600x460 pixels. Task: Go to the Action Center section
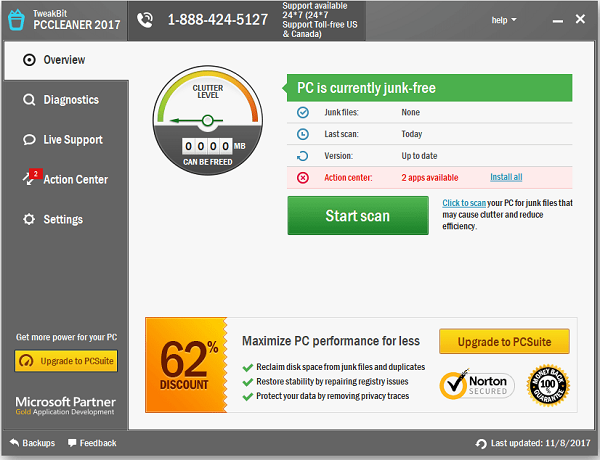click(67, 179)
